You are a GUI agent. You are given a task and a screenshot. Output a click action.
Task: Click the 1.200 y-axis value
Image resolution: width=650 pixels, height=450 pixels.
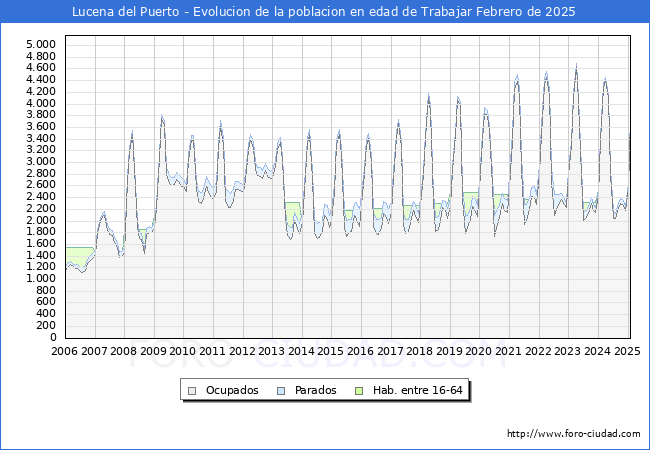41,267
